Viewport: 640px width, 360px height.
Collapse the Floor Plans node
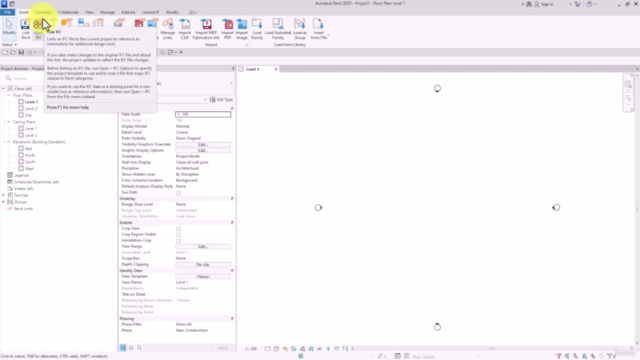(9, 95)
